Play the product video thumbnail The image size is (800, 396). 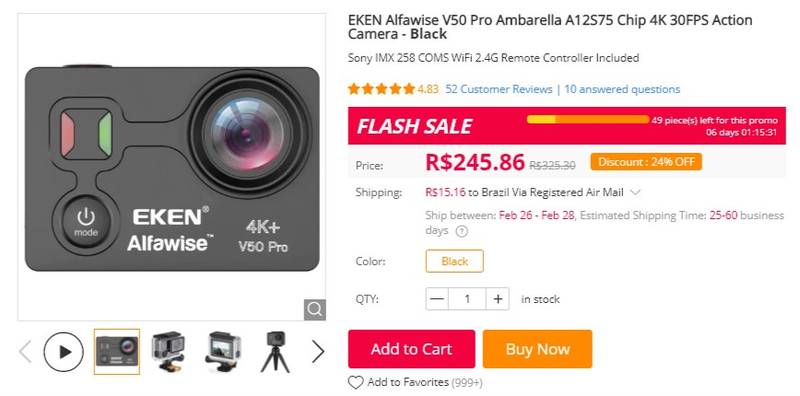point(63,352)
